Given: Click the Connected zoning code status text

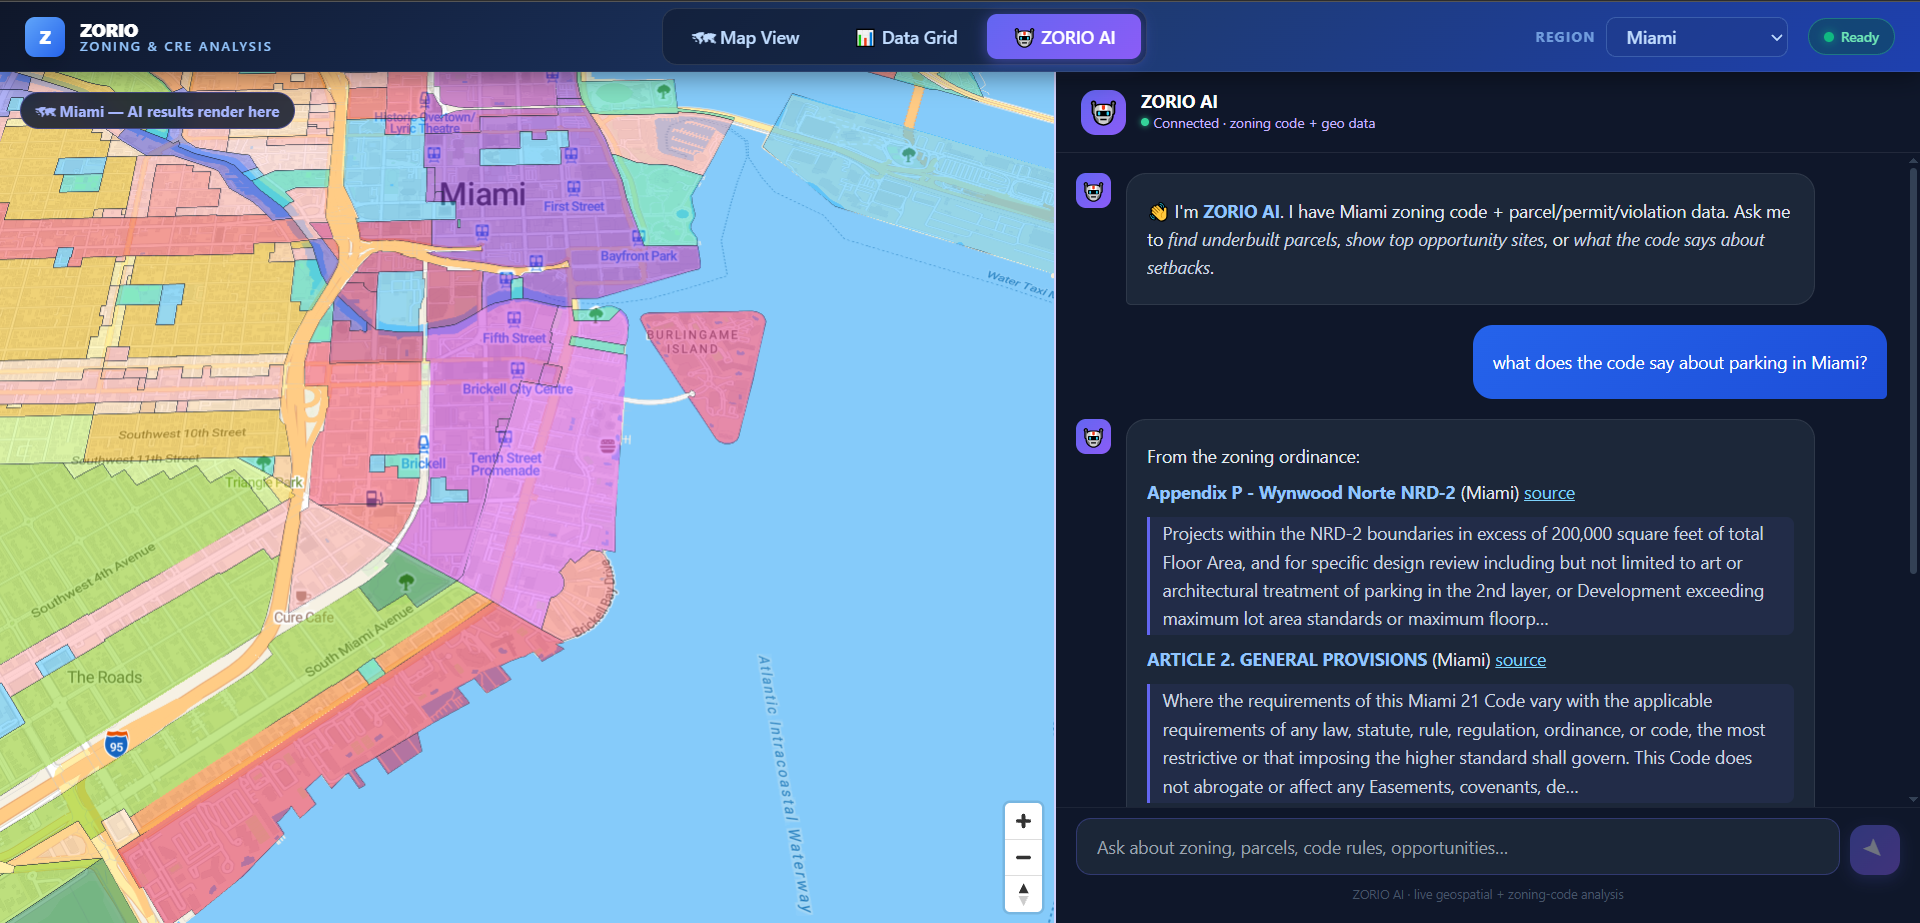Looking at the screenshot, I should click(1264, 124).
